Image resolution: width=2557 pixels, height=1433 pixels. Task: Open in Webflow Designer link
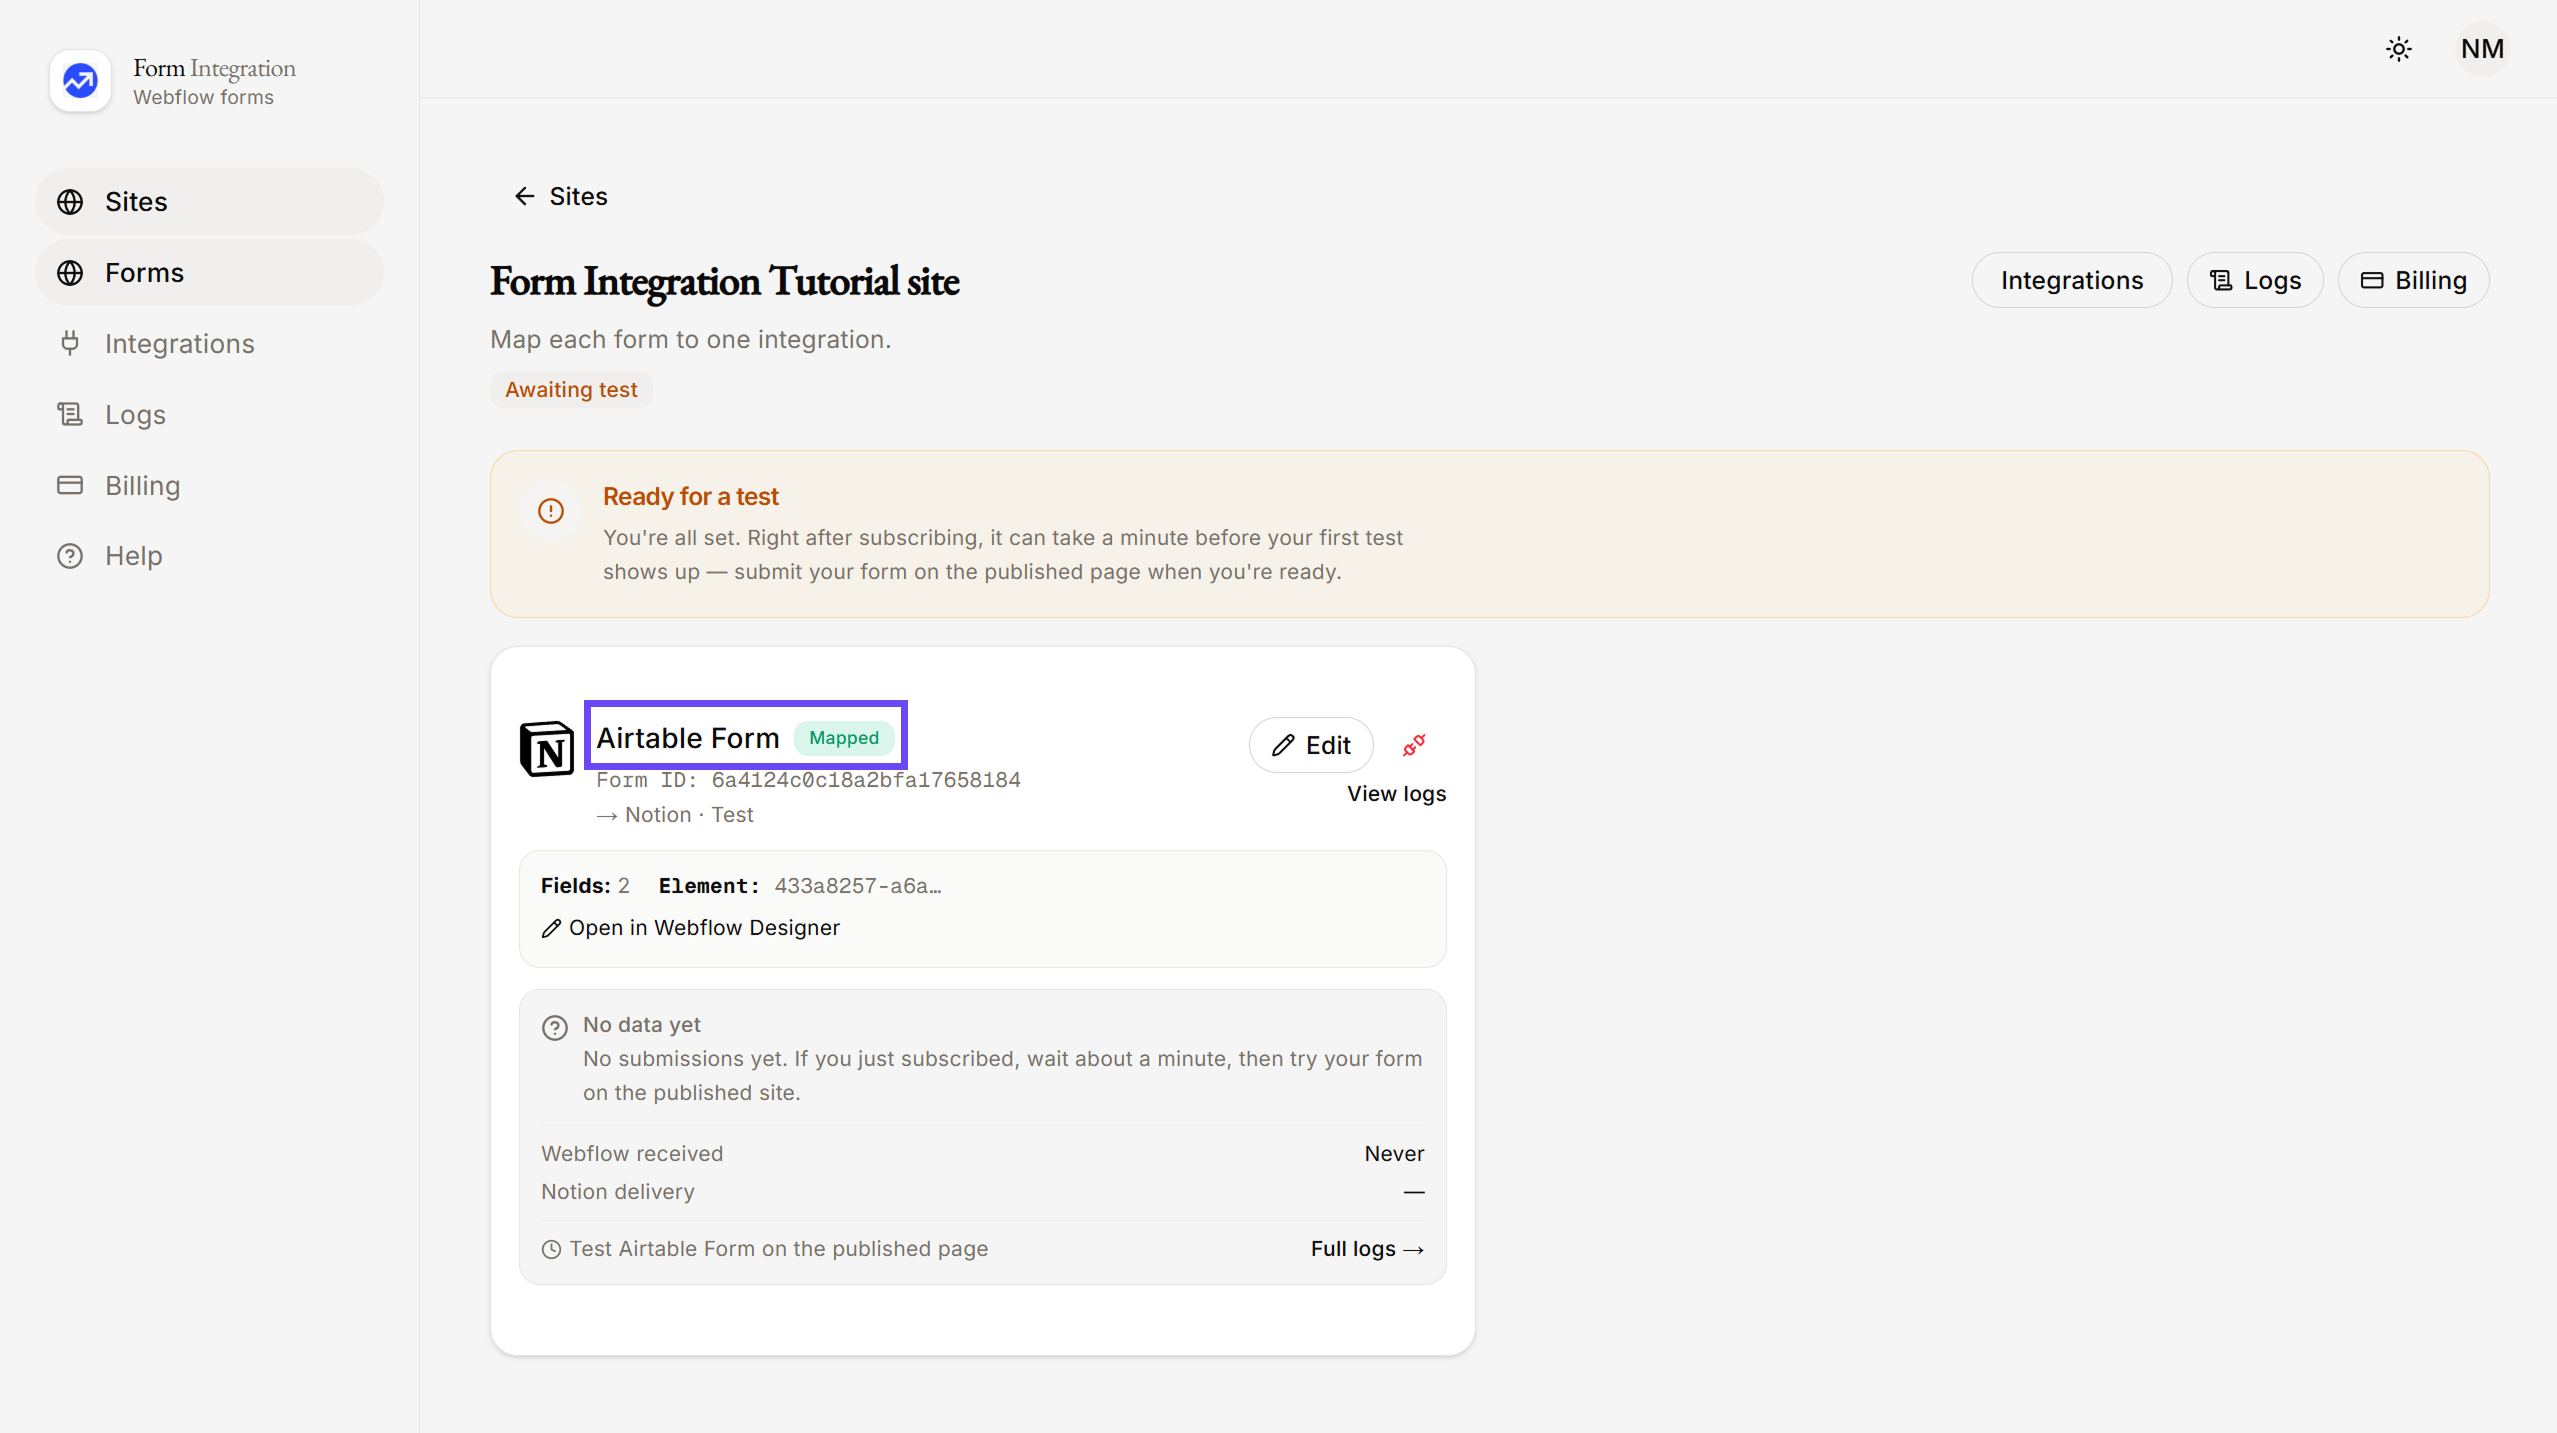tap(690, 928)
